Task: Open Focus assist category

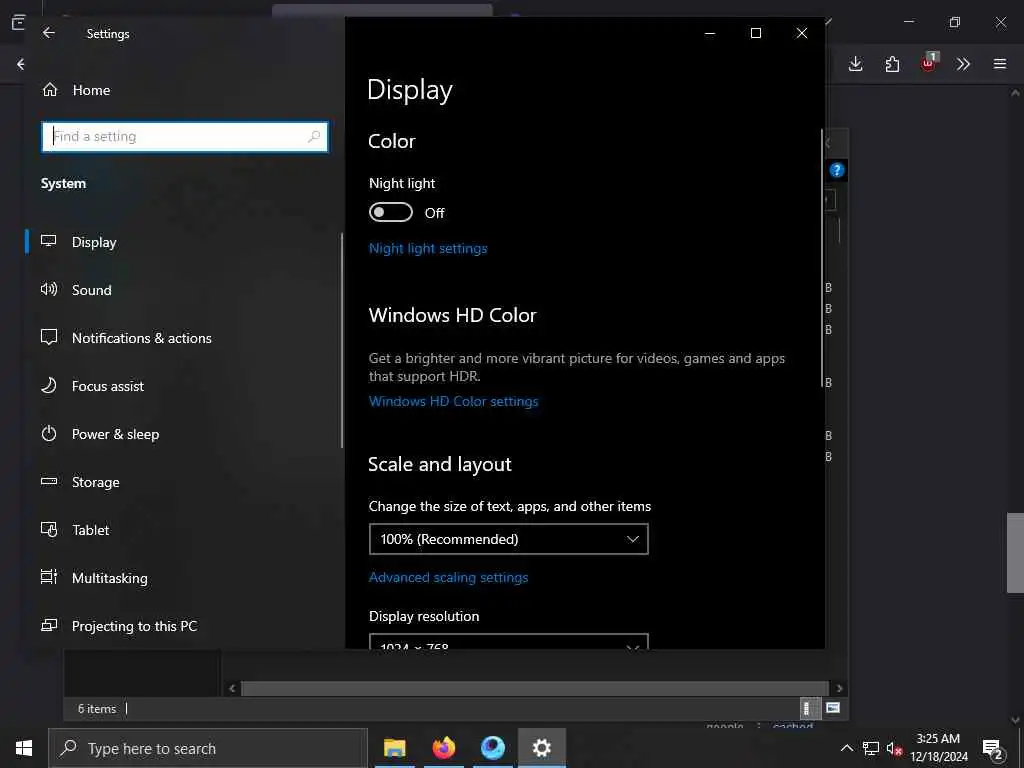Action: (183, 386)
